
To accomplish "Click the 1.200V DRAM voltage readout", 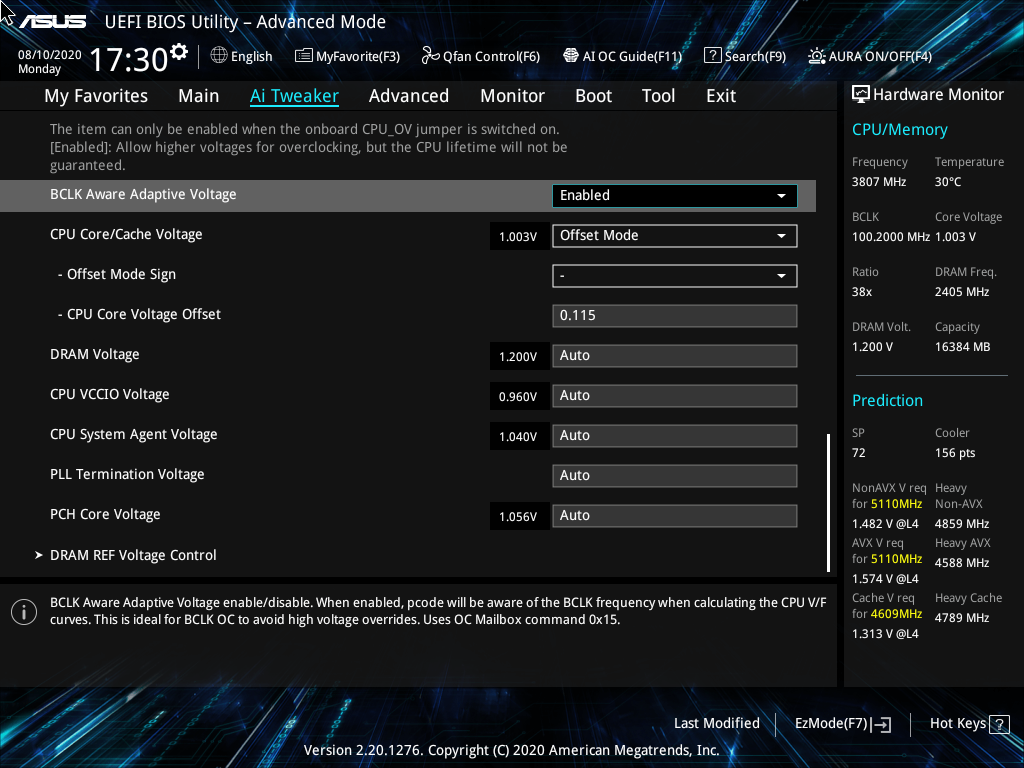I will point(519,357).
